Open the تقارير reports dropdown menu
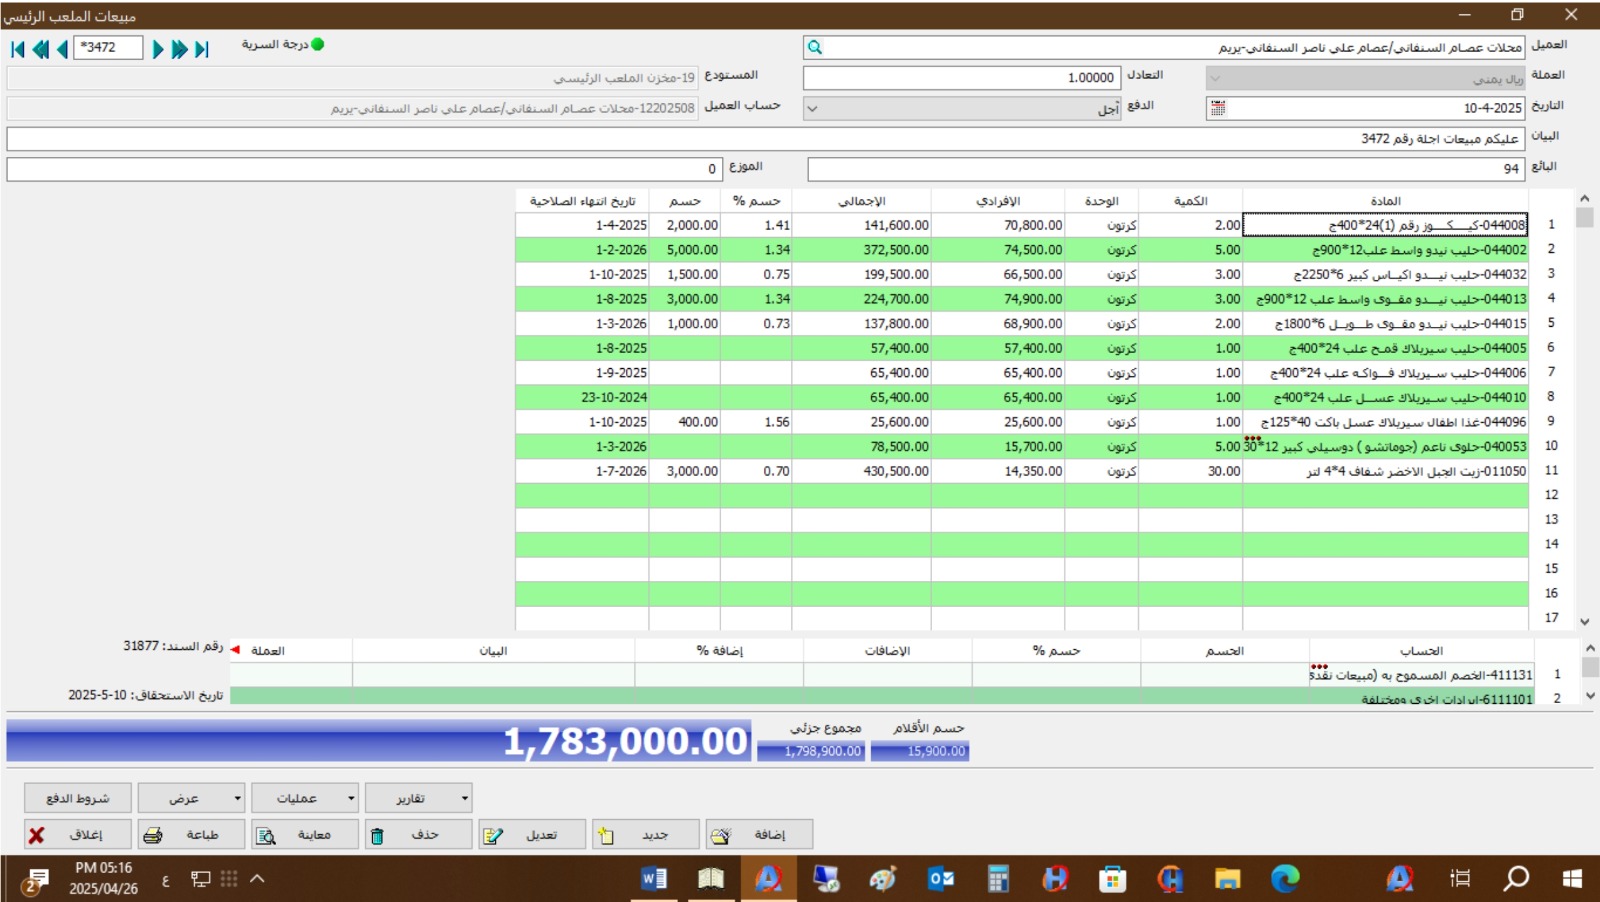The height and width of the screenshot is (902, 1600). point(418,798)
